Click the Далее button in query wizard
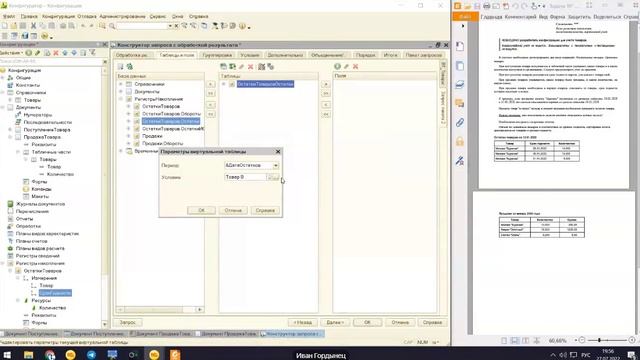Image resolution: width=640 pixels, height=360 pixels. (x=335, y=322)
